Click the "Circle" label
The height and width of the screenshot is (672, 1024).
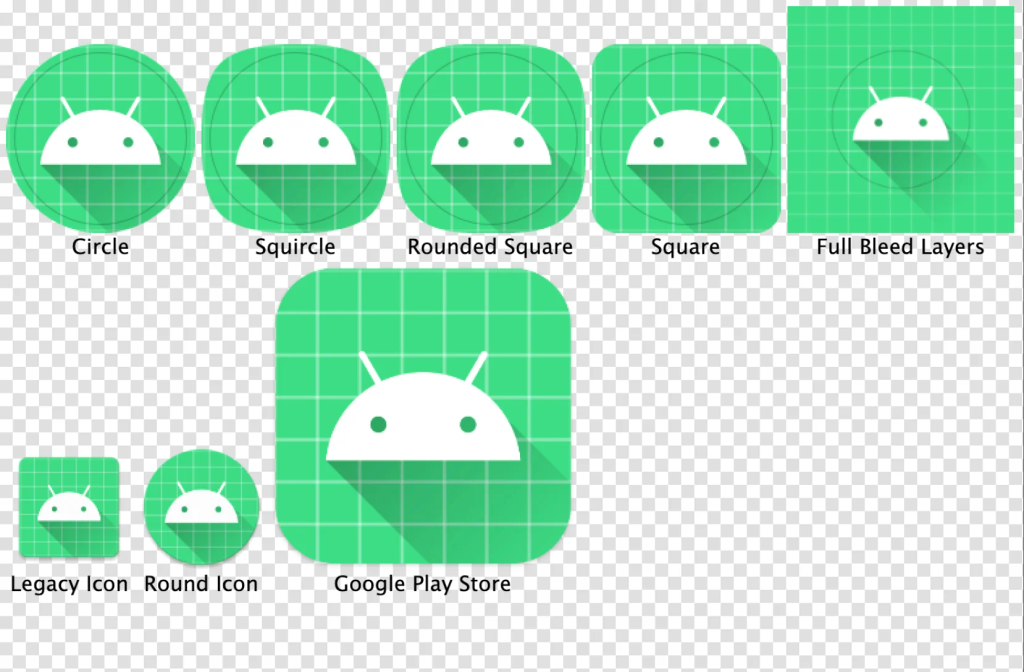pos(101,247)
